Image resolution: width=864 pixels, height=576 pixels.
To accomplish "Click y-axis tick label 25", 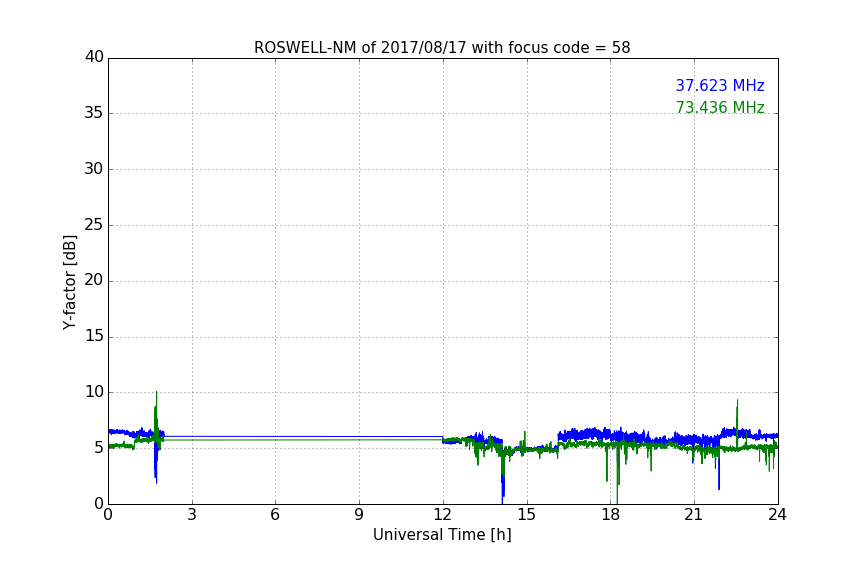I will (94, 225).
